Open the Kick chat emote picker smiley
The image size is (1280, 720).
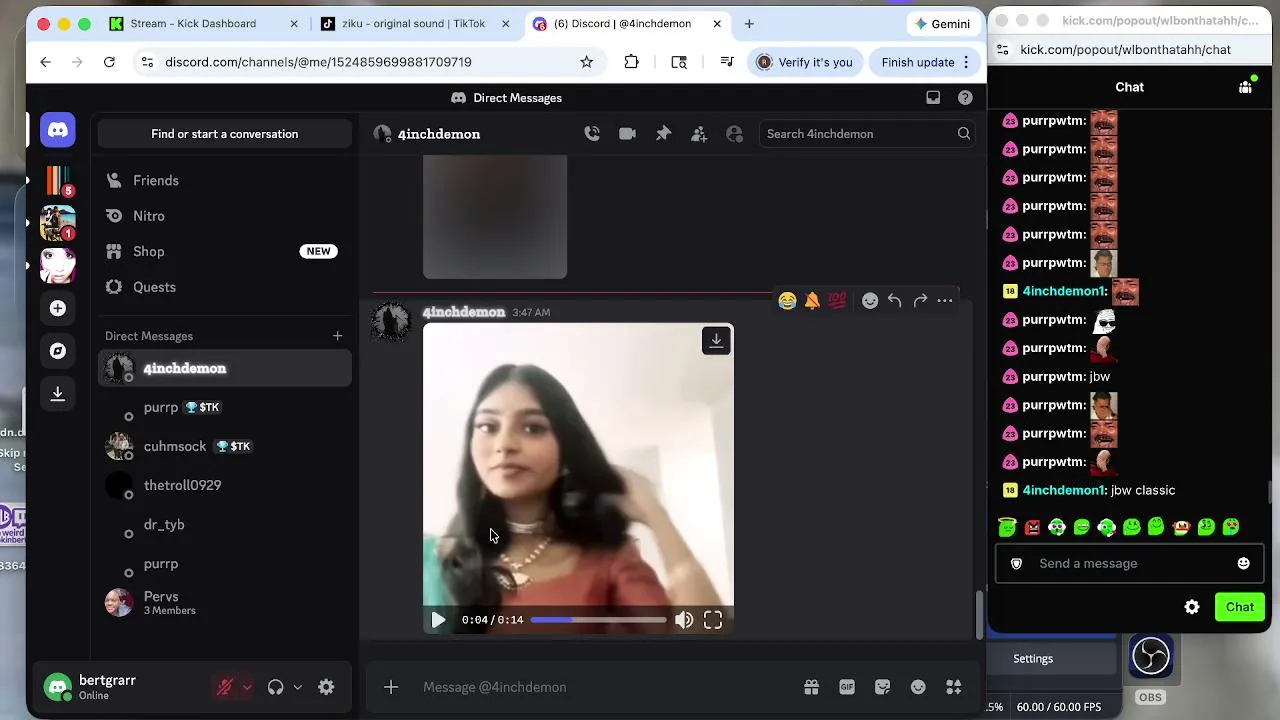(1243, 564)
